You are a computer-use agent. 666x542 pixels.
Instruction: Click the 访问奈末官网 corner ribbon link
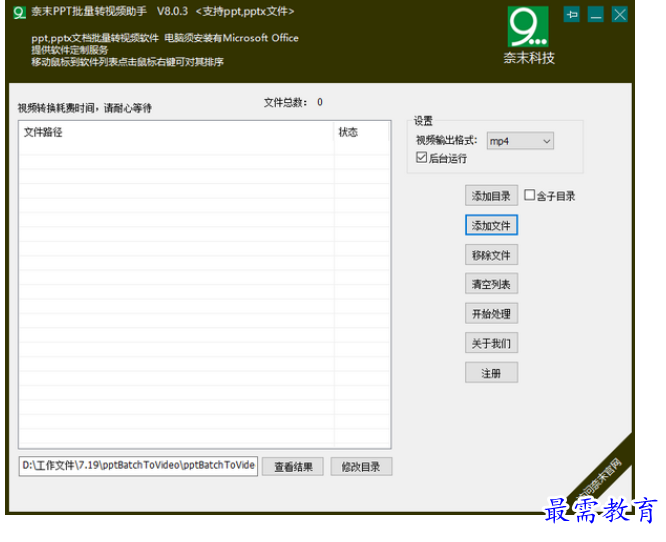(600, 479)
